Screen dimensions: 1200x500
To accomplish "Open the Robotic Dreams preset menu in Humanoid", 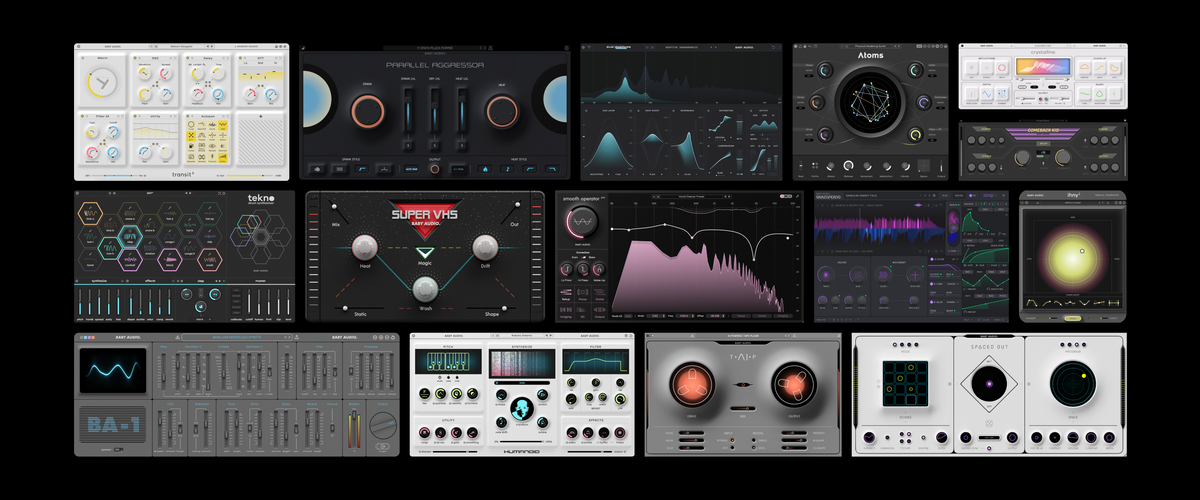I will click(x=522, y=335).
